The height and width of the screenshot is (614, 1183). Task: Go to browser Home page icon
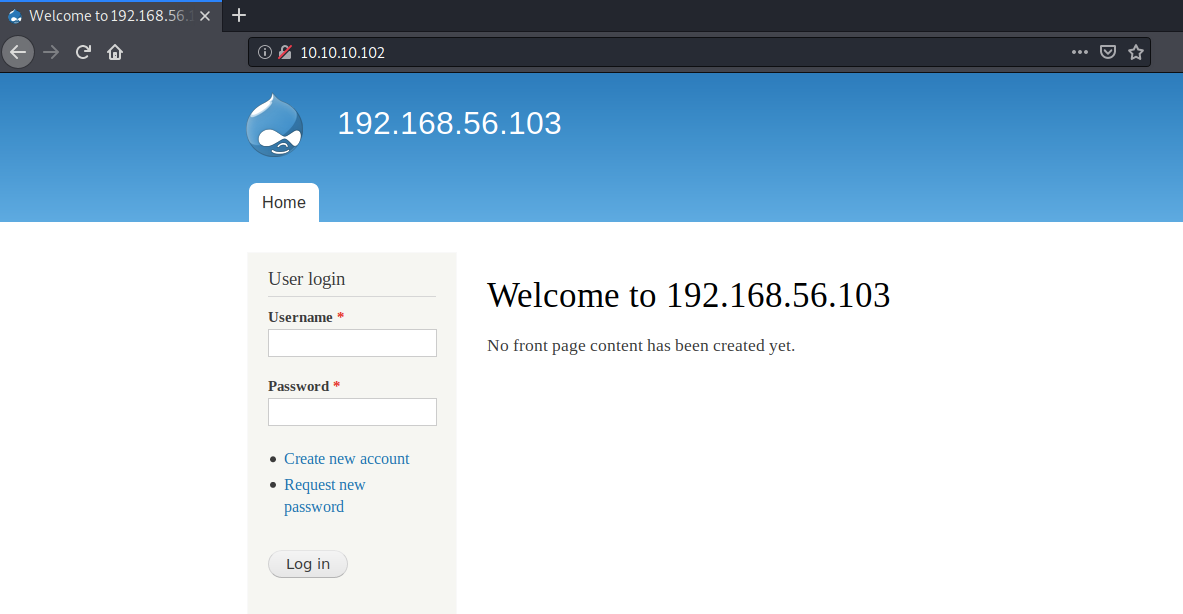tap(115, 52)
